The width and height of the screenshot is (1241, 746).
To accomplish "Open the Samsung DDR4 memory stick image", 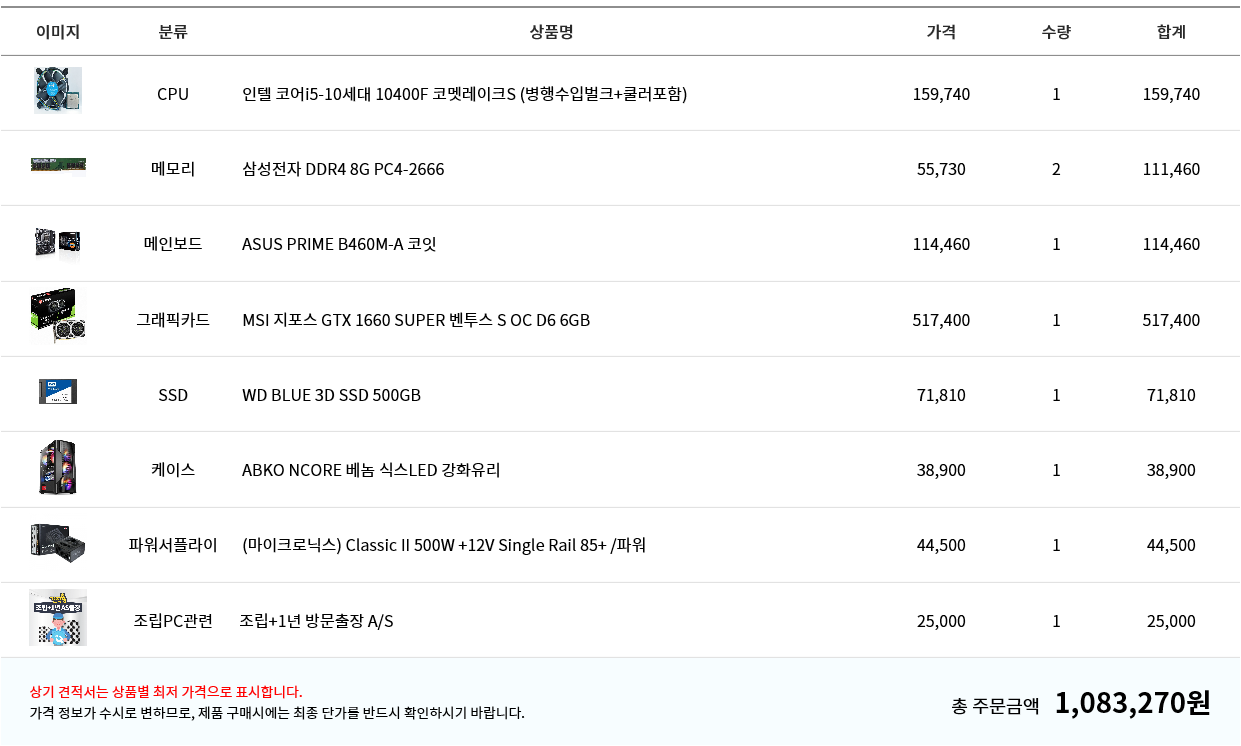I will [x=58, y=165].
